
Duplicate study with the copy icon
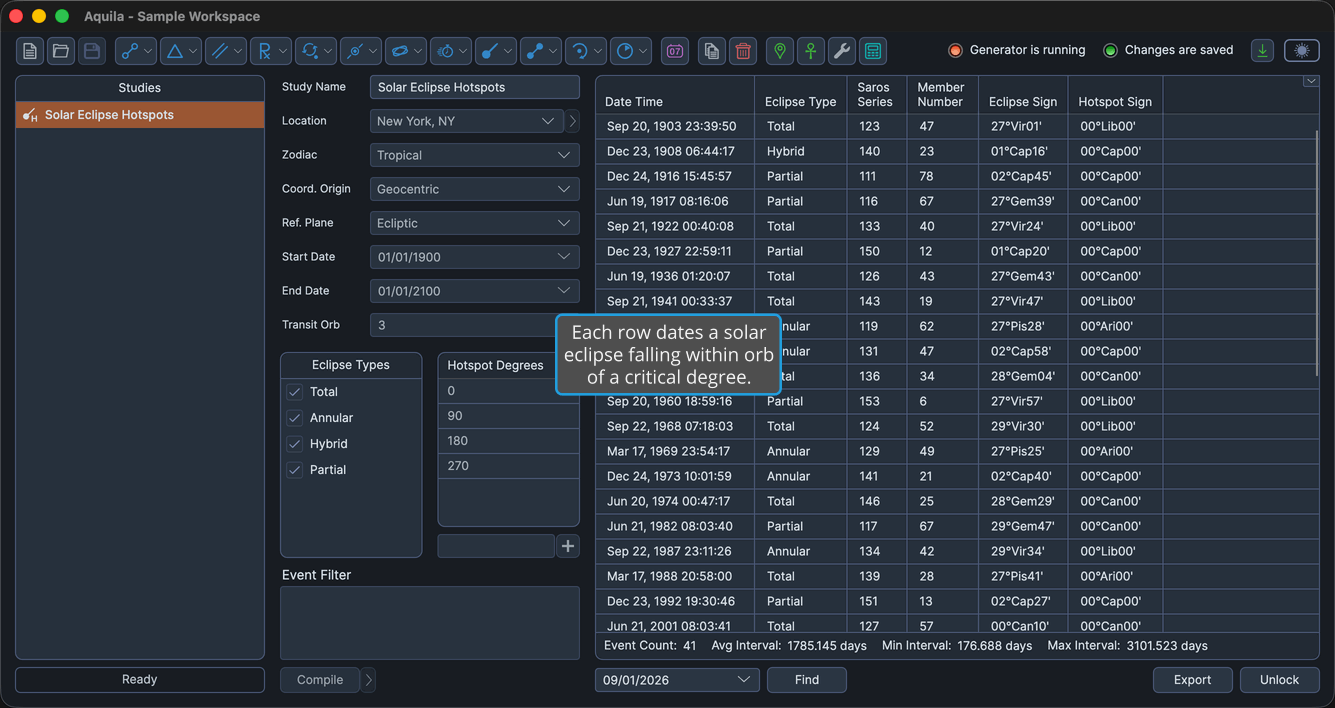click(x=712, y=51)
